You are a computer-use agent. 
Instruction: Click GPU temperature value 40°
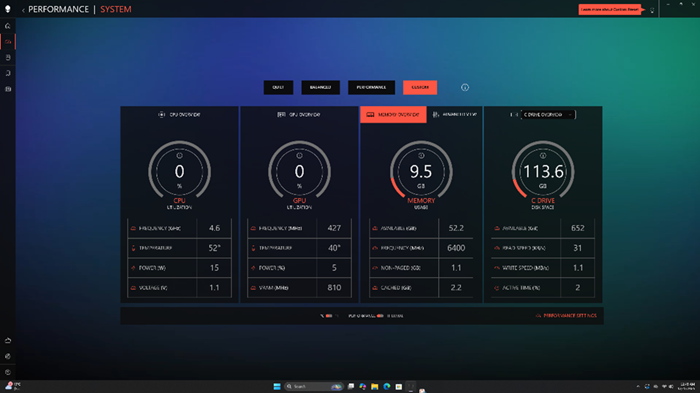pos(334,248)
